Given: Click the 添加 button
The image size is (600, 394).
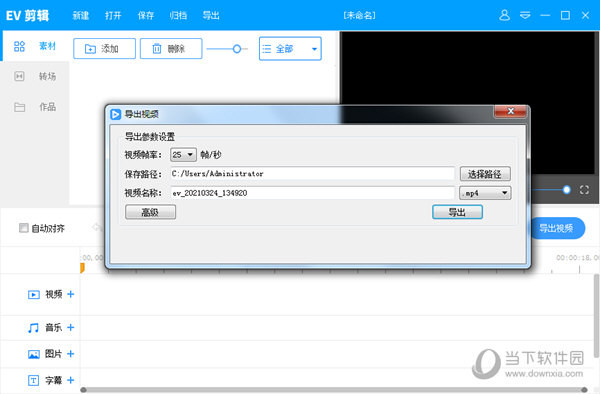Looking at the screenshot, I should pyautogui.click(x=104, y=49).
